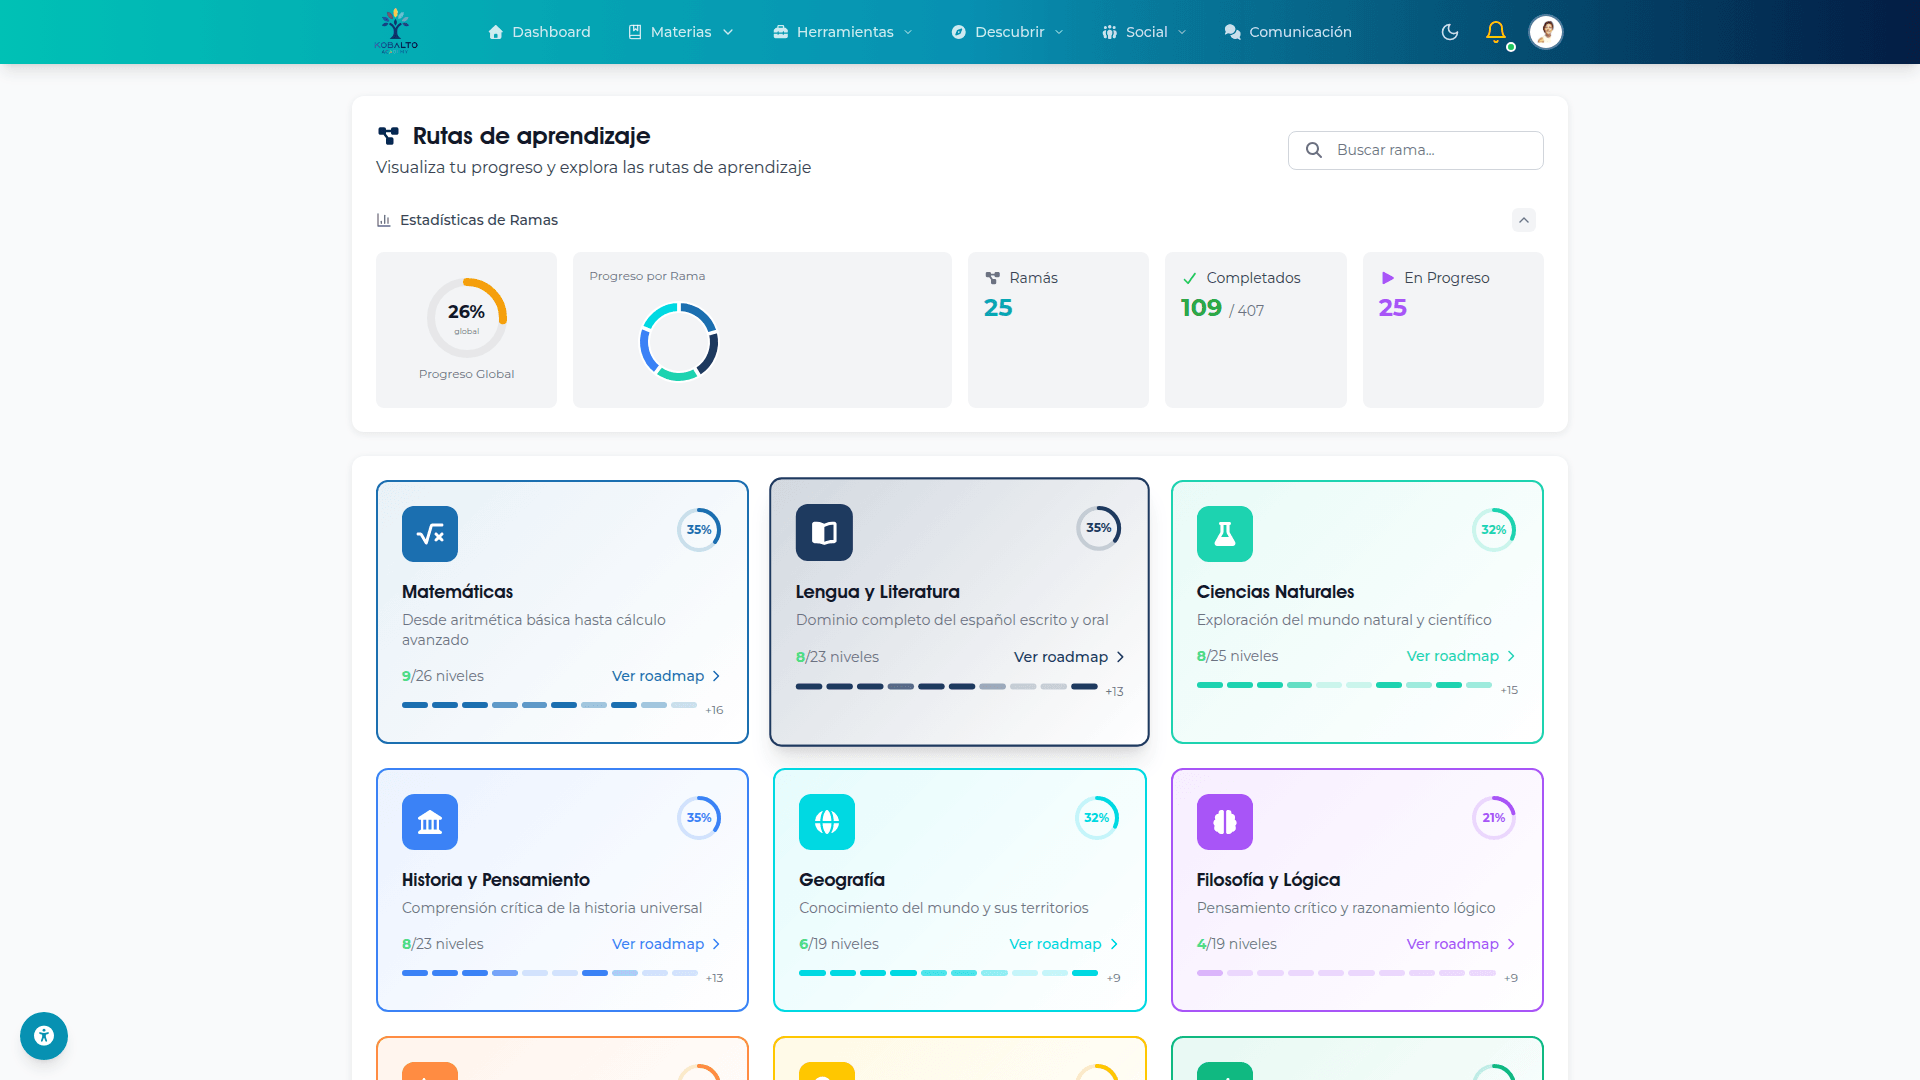1920x1080 pixels.
Task: Collapse the Estadísticas de Ramas section
Action: pyautogui.click(x=1524, y=220)
